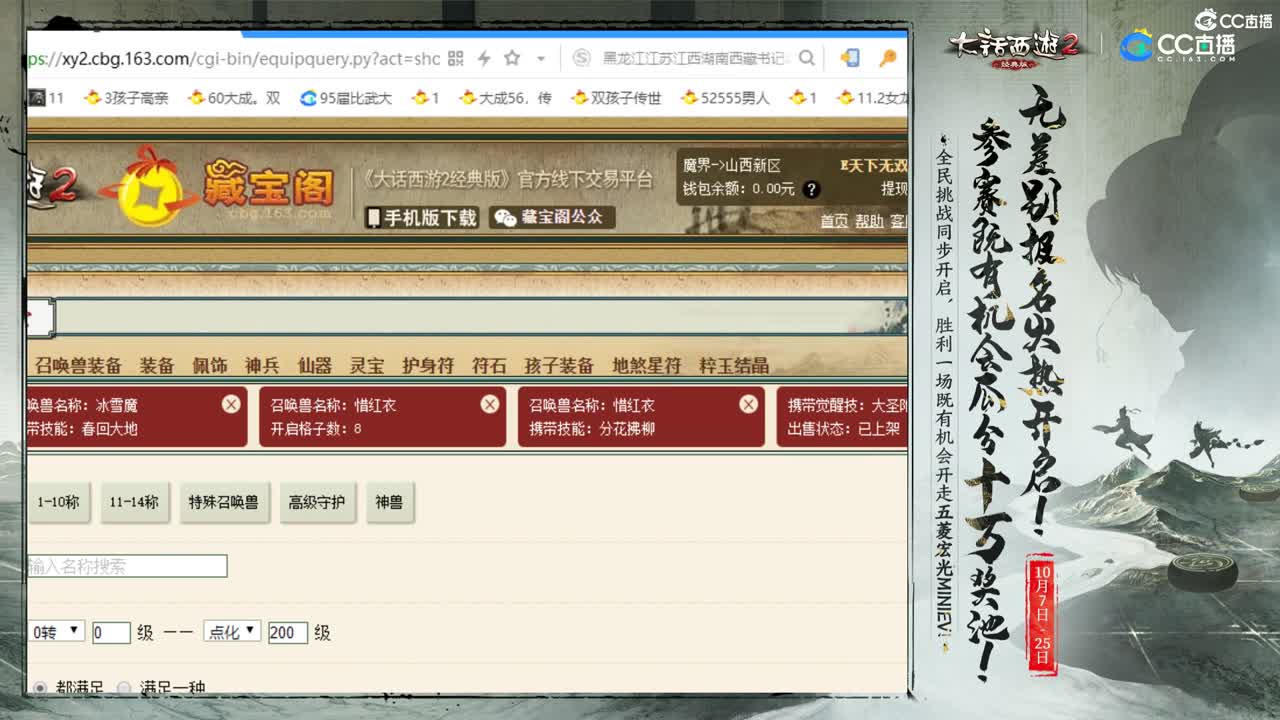
Task: Select the 高级守护 category button
Action: coord(316,502)
